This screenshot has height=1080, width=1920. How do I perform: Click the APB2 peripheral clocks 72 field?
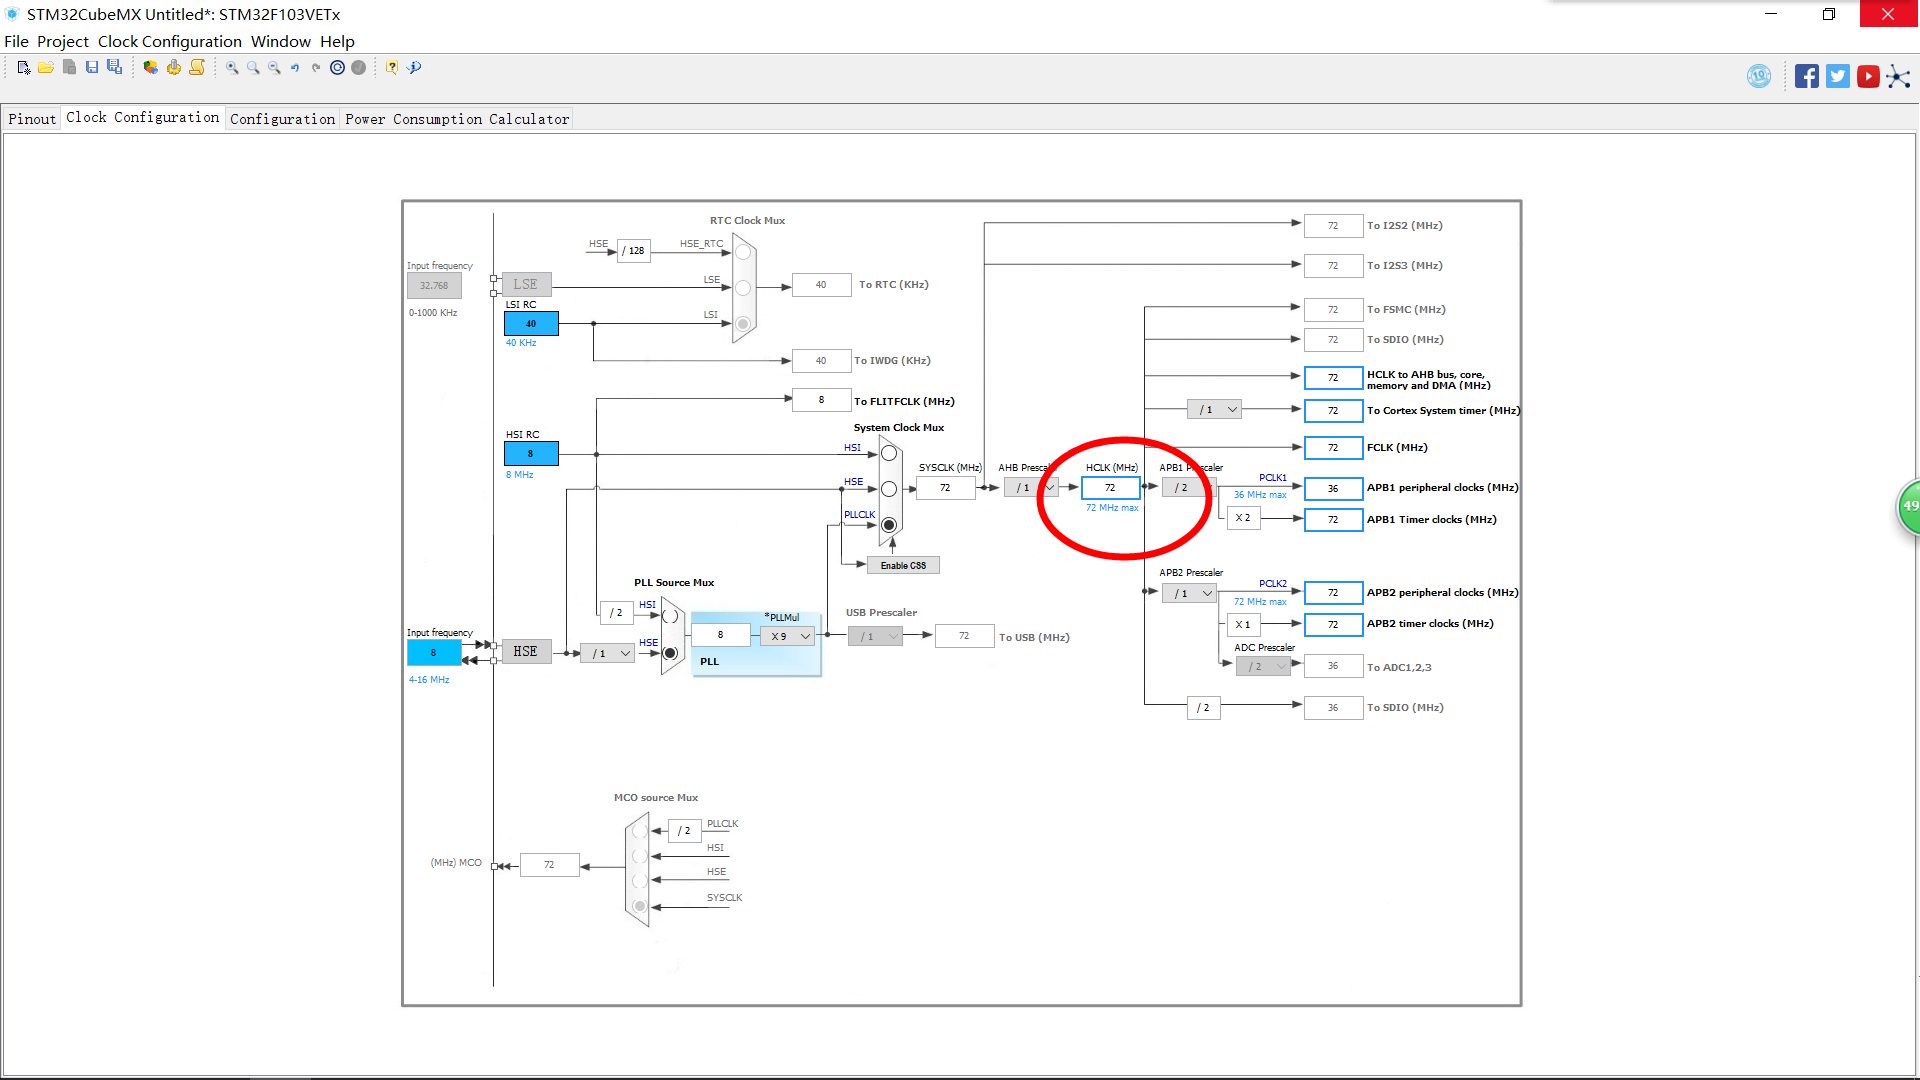pyautogui.click(x=1333, y=593)
